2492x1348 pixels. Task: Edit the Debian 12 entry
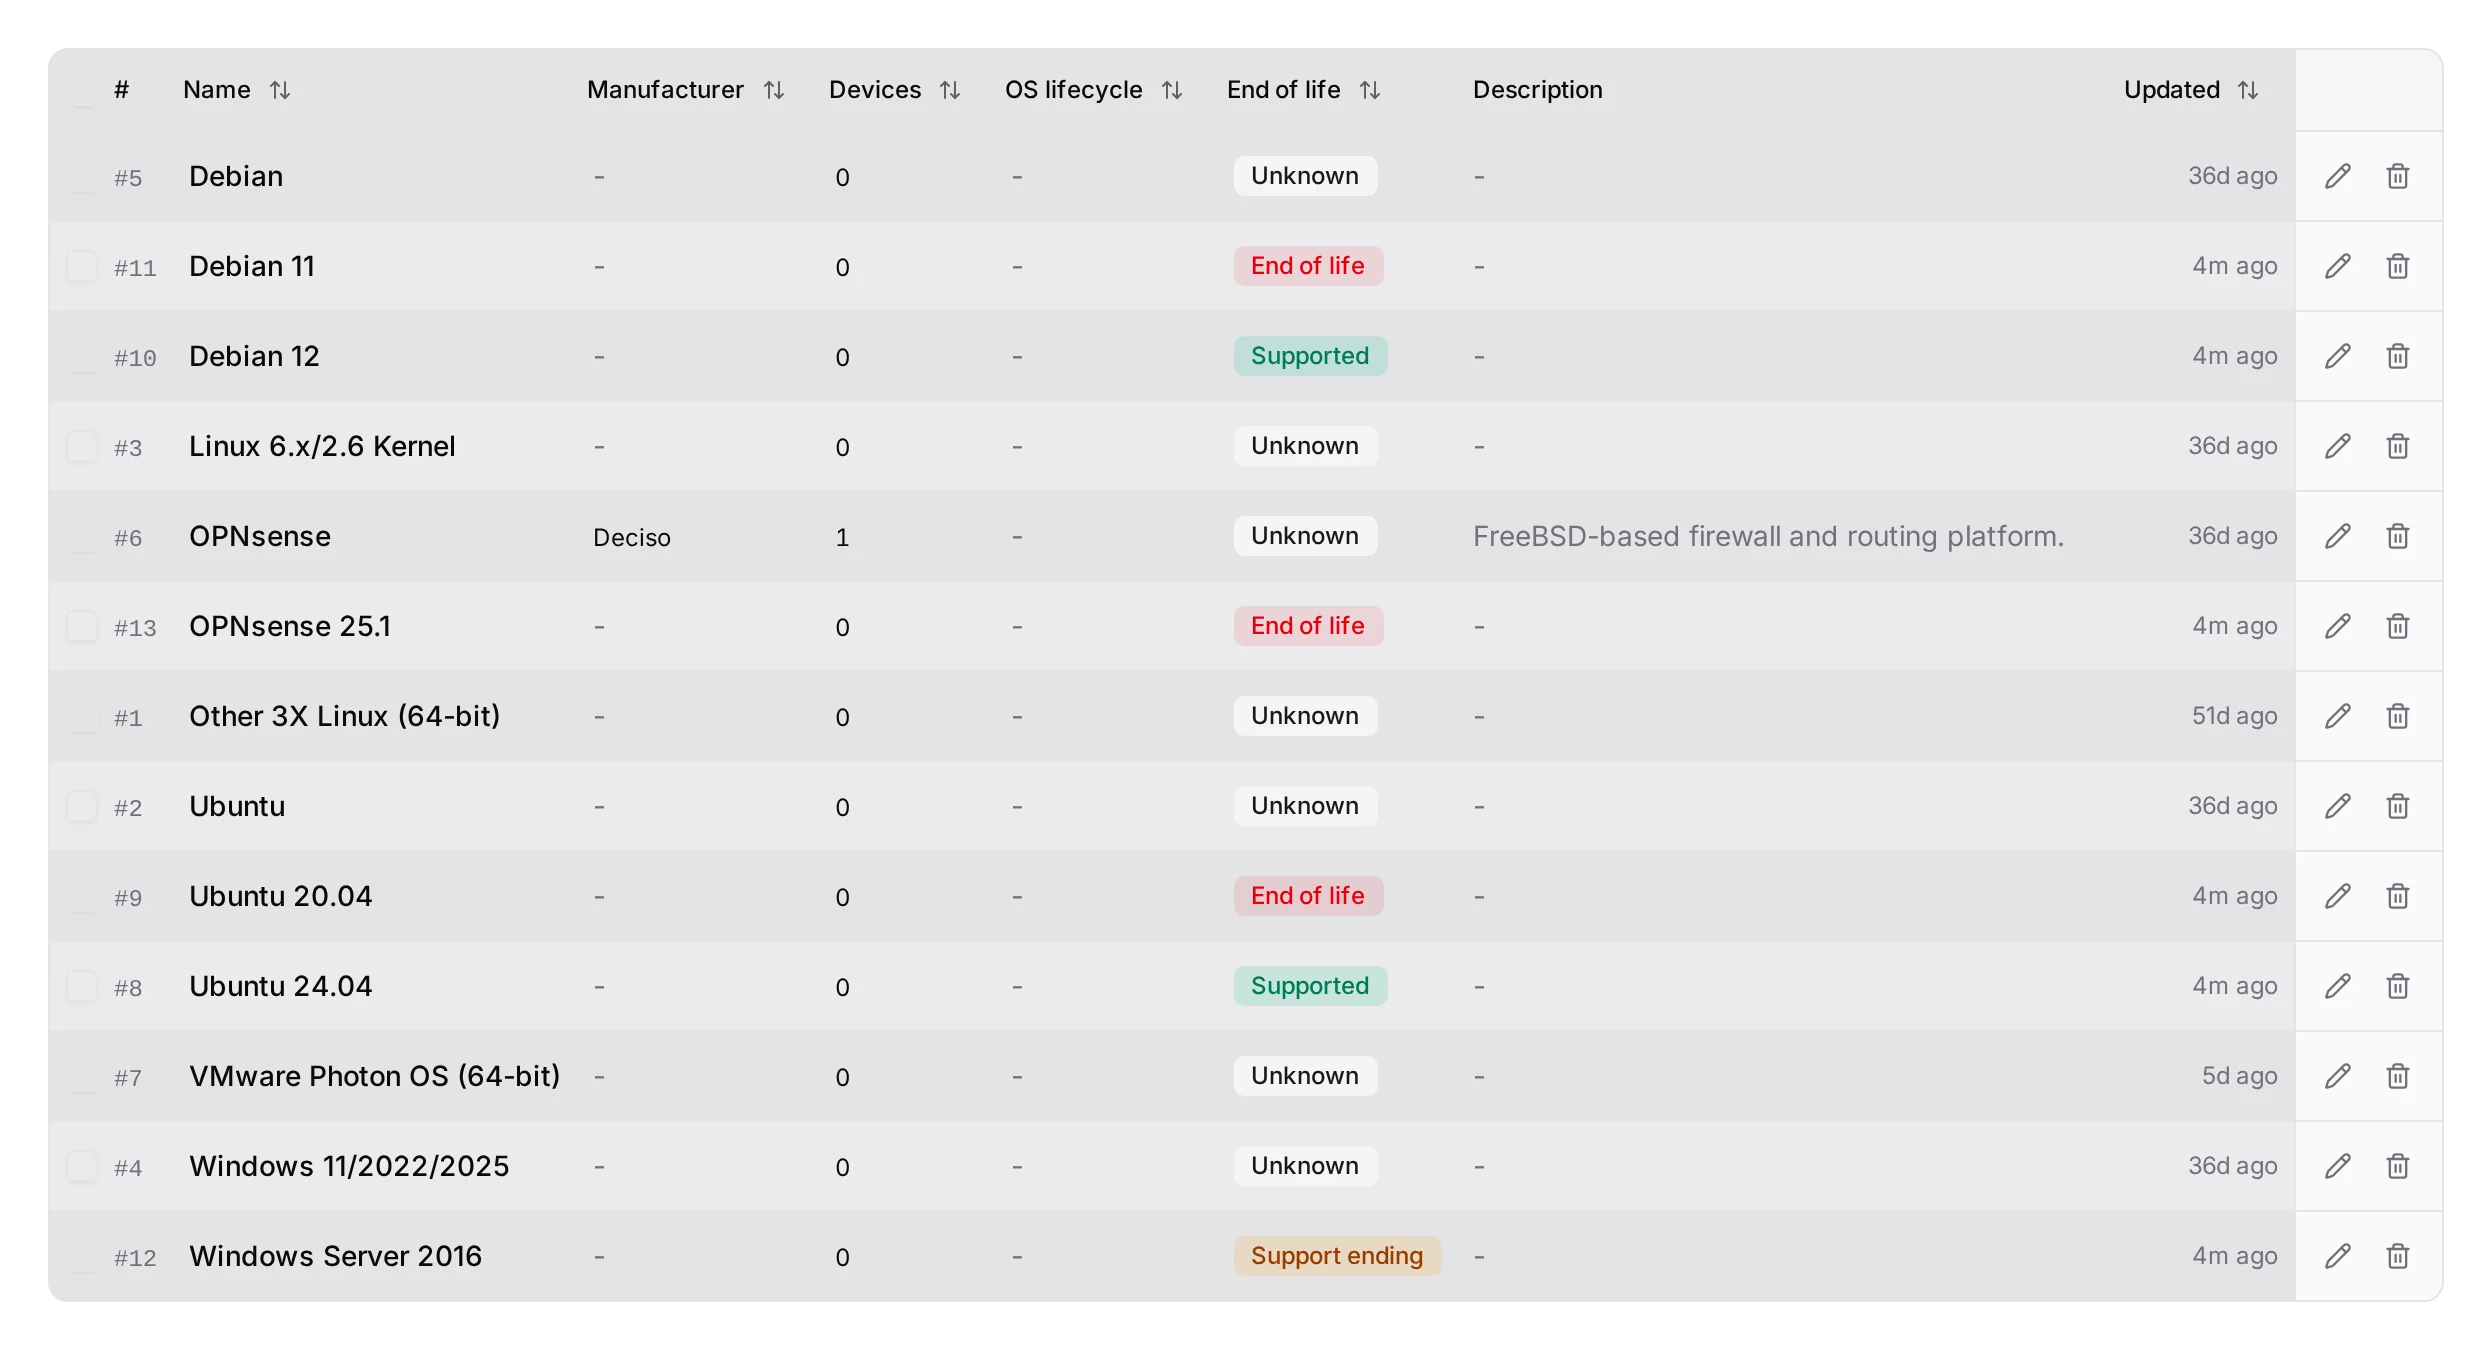[2337, 356]
